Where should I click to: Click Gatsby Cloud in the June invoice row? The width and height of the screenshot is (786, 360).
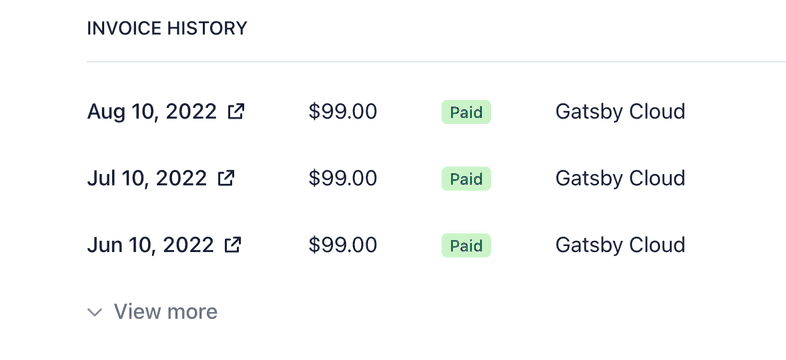[x=620, y=245]
